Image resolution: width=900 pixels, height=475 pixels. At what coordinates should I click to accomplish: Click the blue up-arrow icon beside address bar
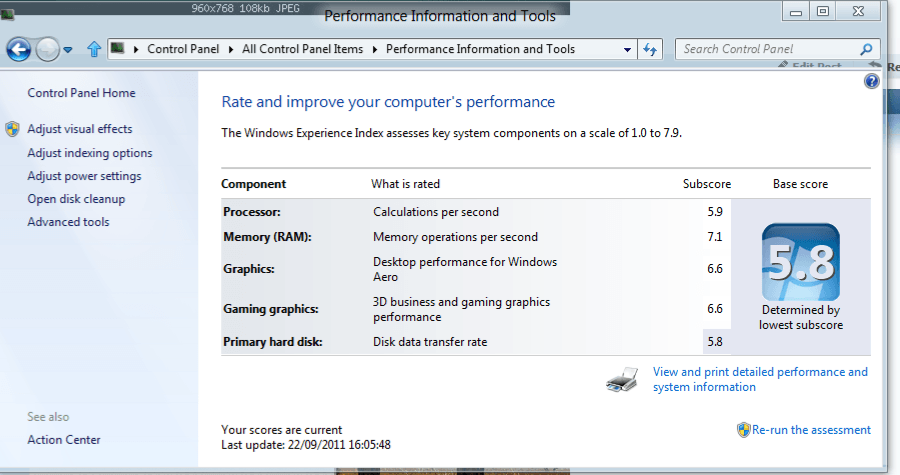94,49
